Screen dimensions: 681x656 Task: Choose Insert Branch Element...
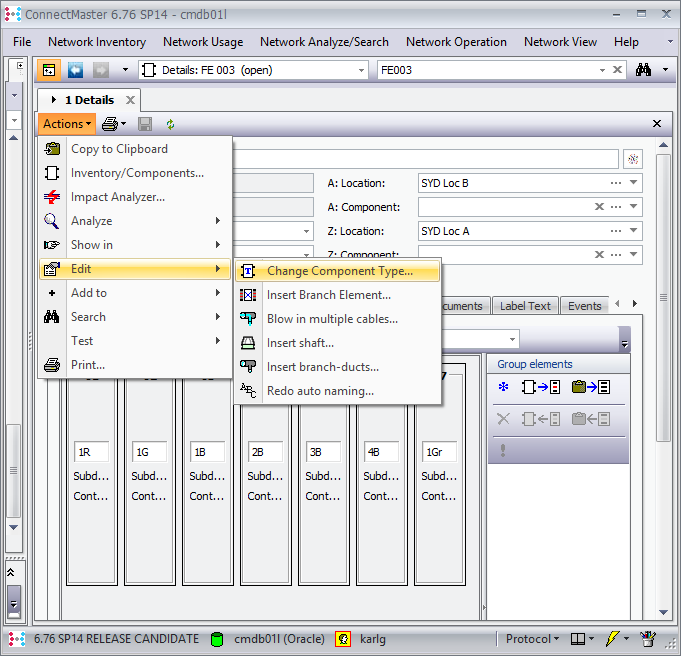click(x=338, y=295)
